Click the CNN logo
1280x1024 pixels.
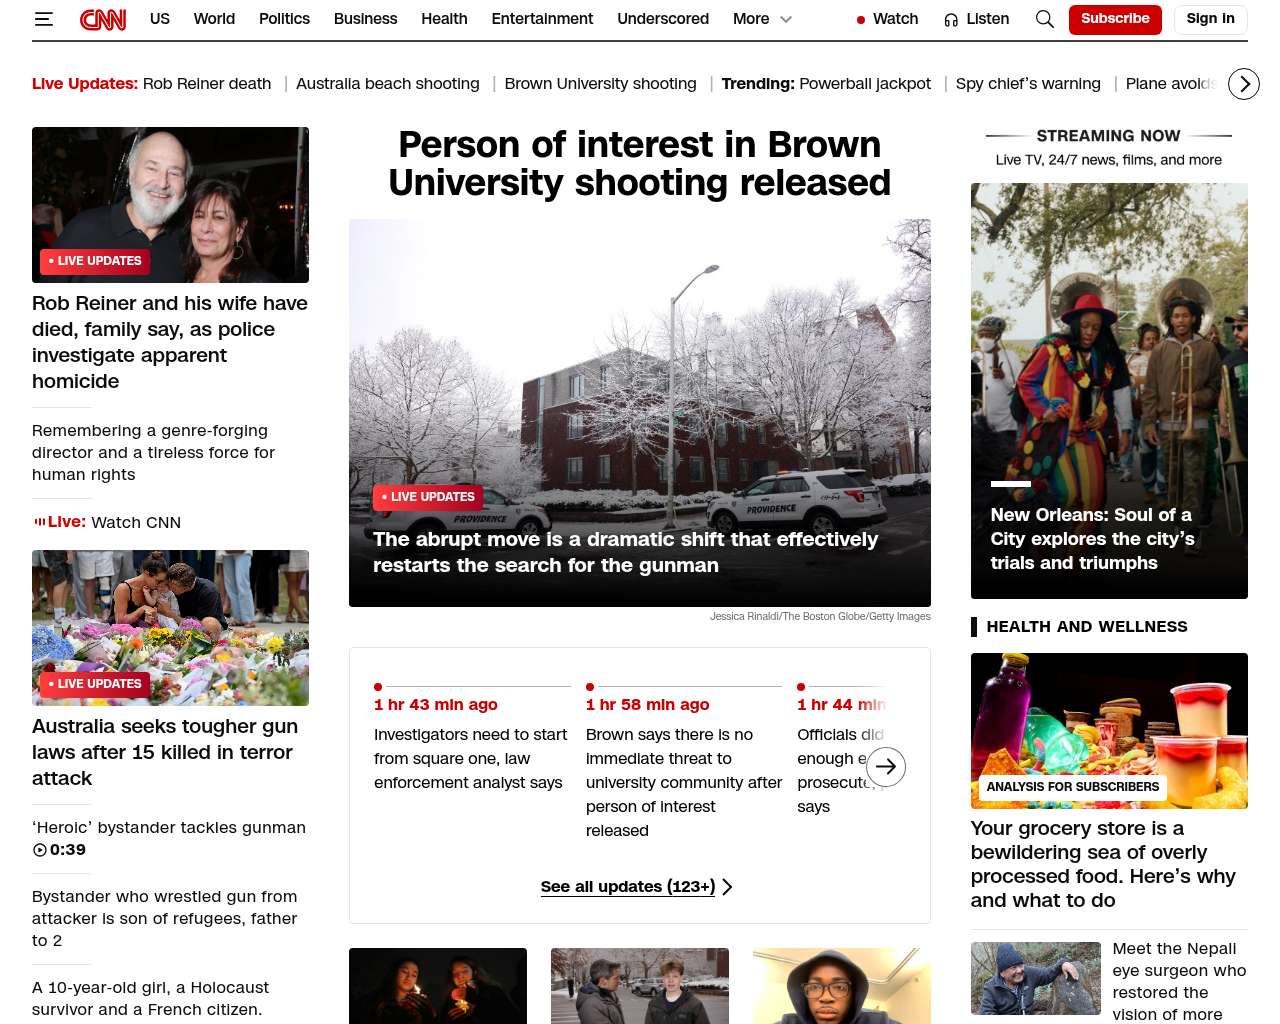(x=103, y=19)
